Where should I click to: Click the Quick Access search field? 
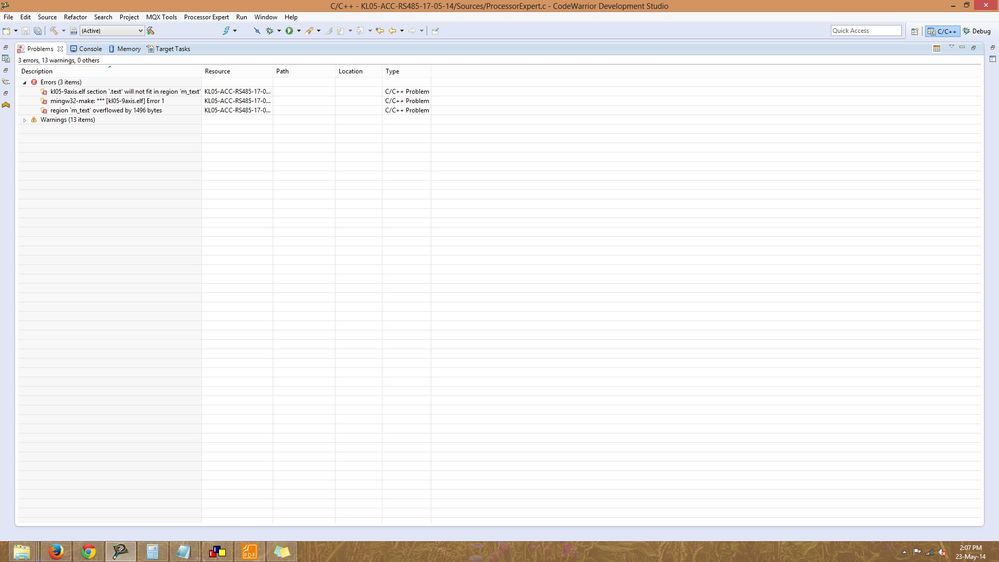coord(866,31)
